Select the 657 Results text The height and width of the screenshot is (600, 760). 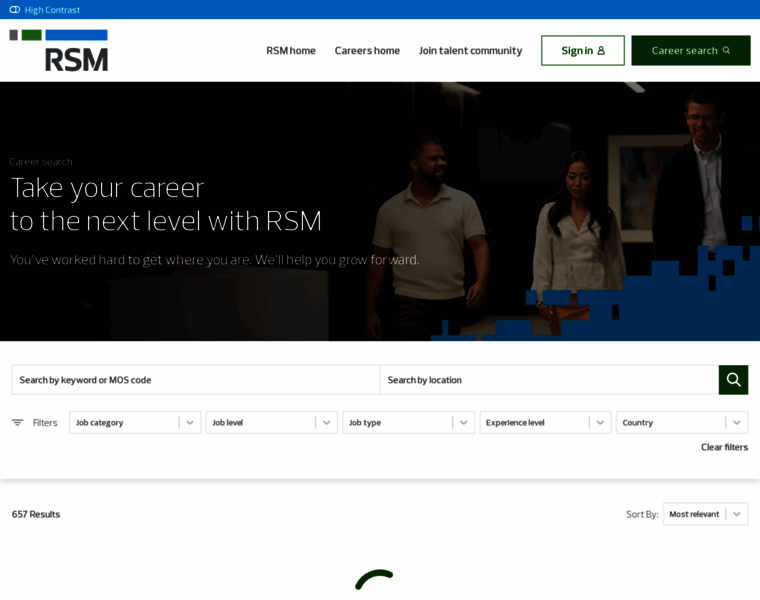pyautogui.click(x=36, y=514)
